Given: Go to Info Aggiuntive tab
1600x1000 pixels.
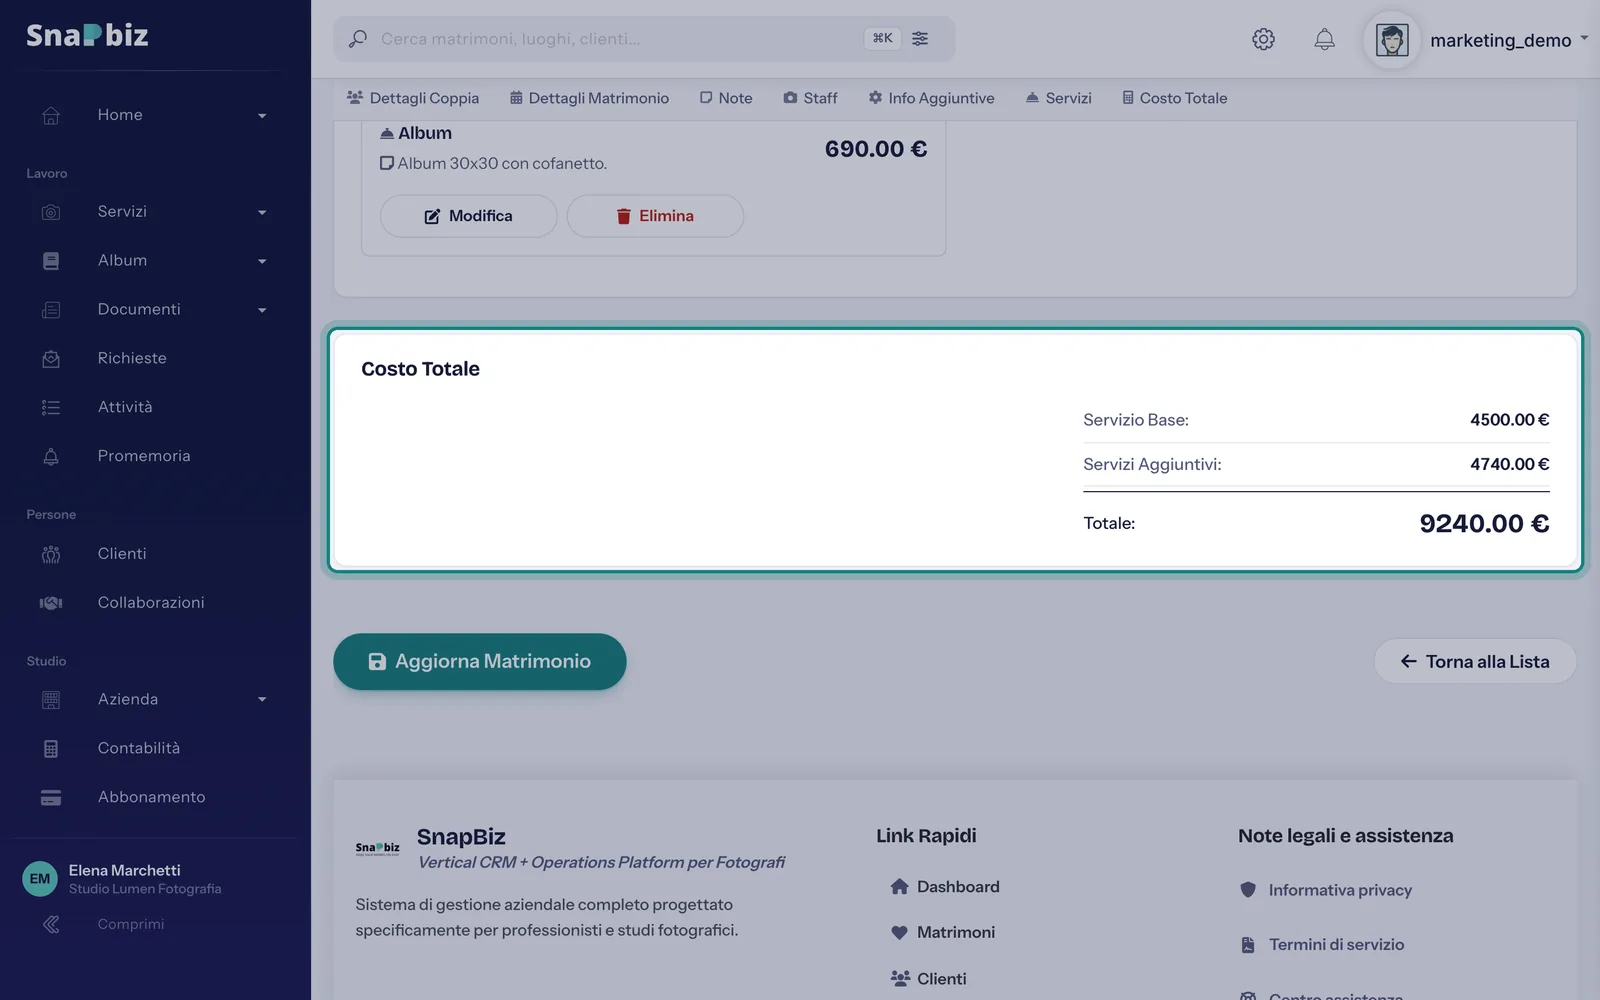Looking at the screenshot, I should [931, 98].
